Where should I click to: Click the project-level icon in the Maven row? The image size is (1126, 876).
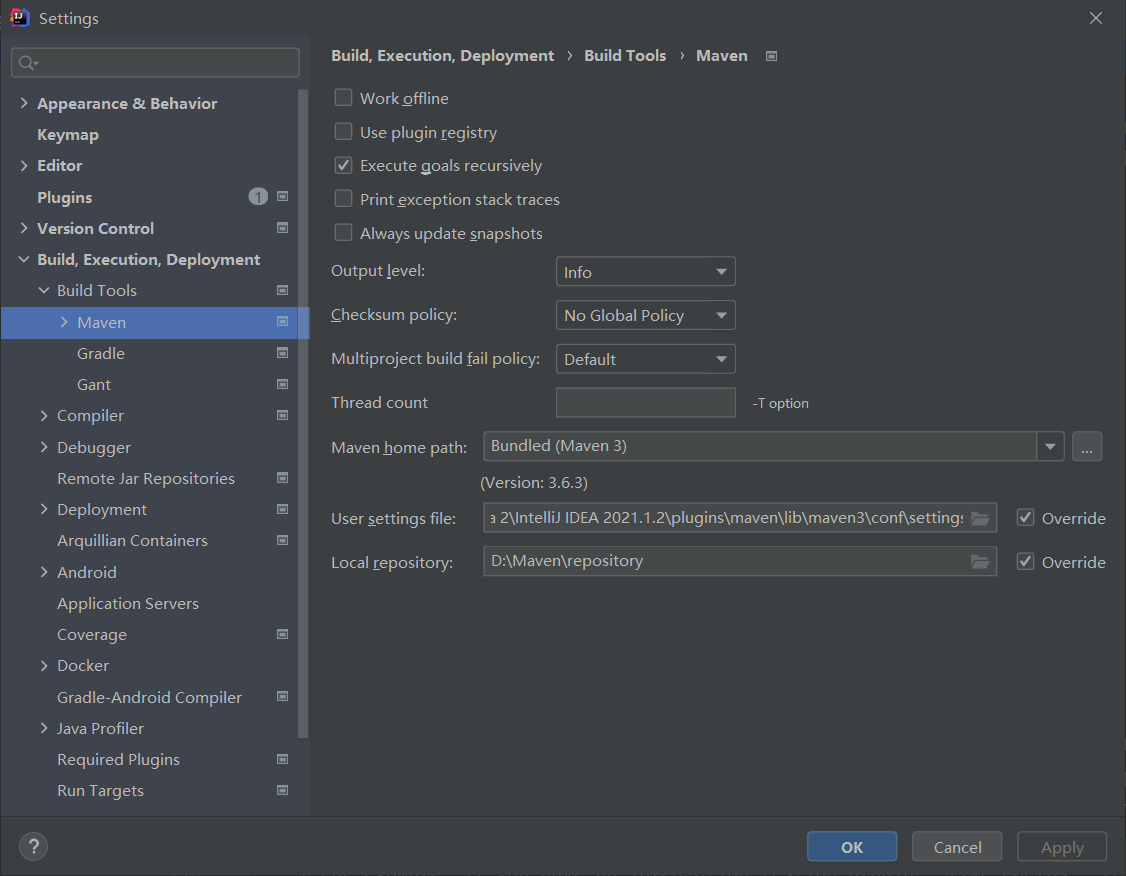pos(282,322)
